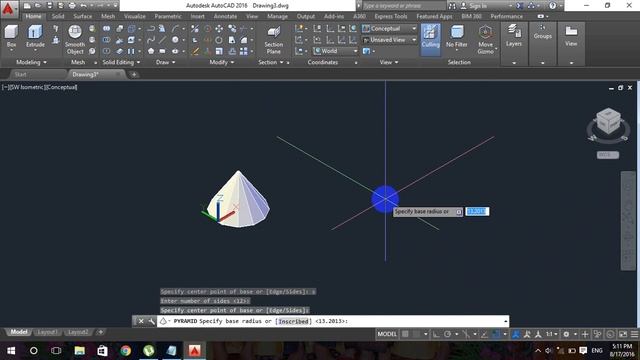Click the Clean Screen icon in status bar
The height and width of the screenshot is (360, 640).
click(623, 334)
